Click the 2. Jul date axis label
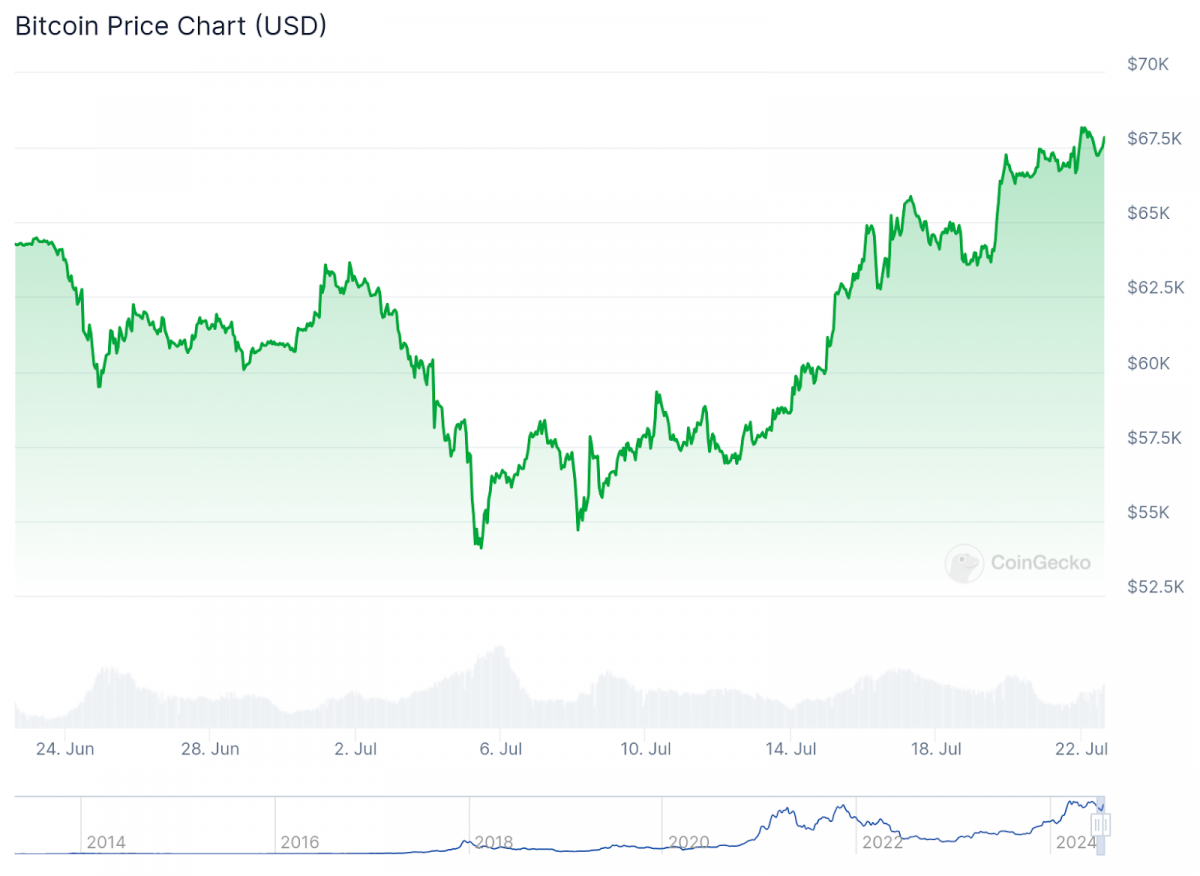1200x876 pixels. click(355, 748)
